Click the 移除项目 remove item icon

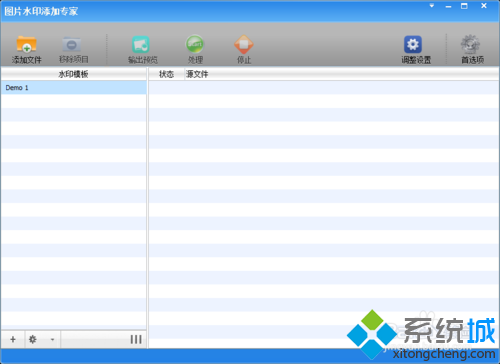tap(72, 44)
